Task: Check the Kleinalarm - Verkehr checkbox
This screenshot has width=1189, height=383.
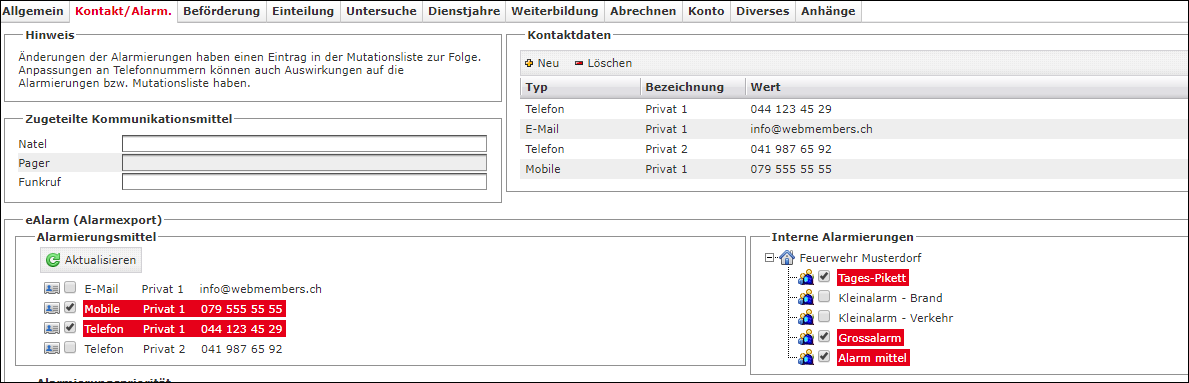Action: click(824, 316)
